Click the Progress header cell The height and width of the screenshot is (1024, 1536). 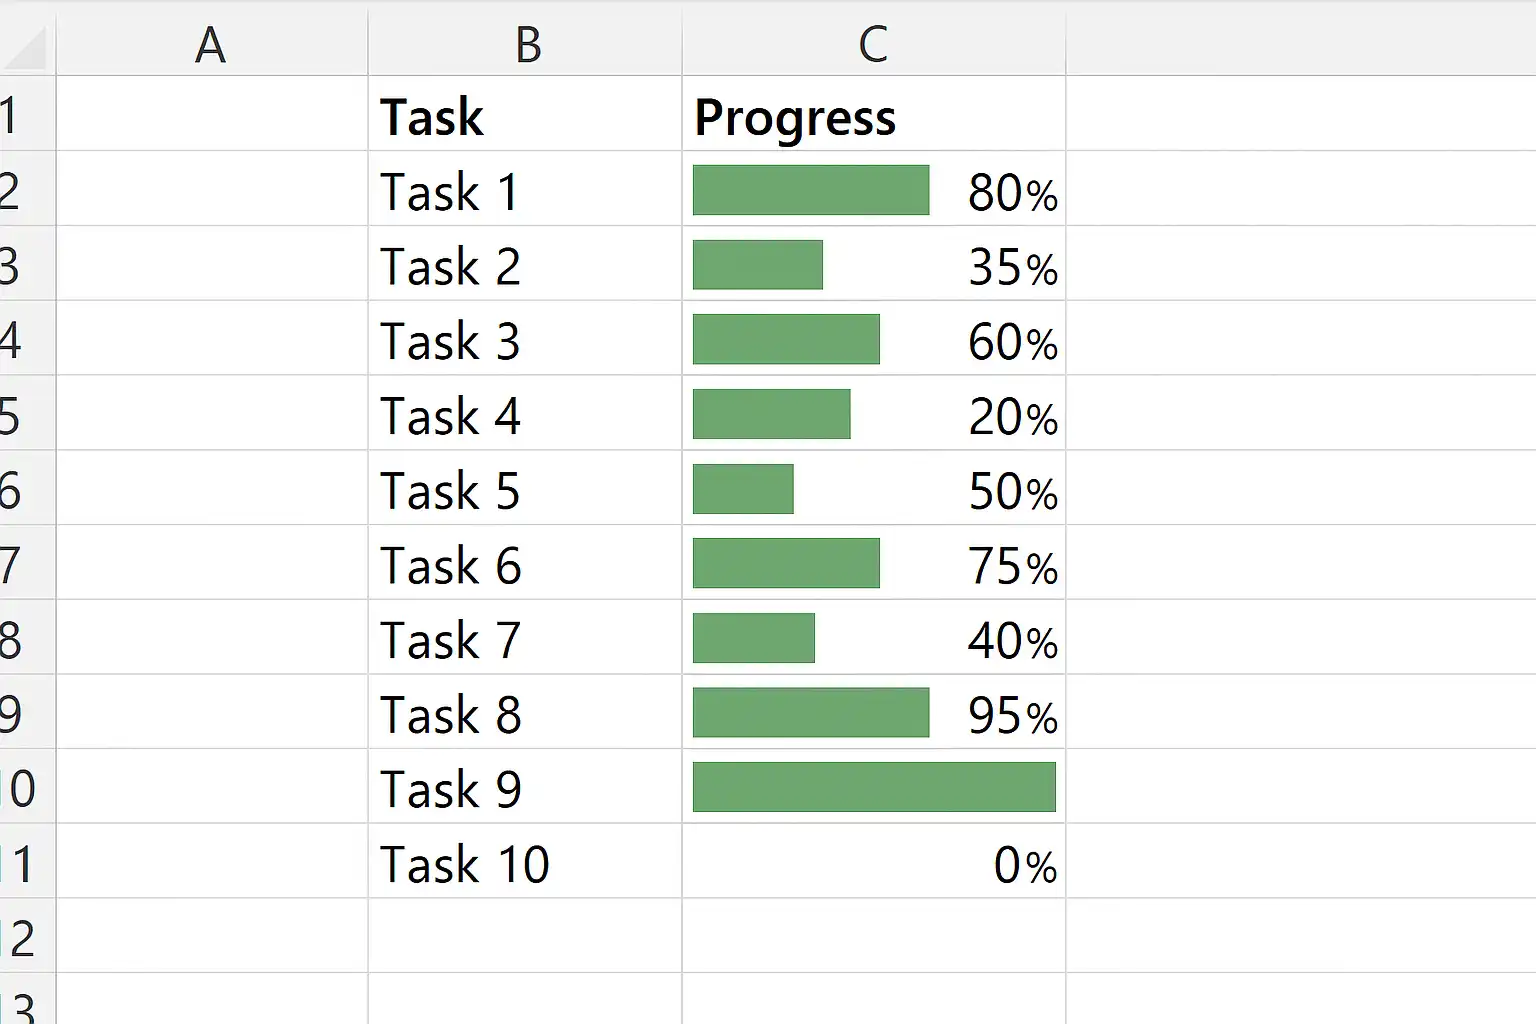coord(795,117)
